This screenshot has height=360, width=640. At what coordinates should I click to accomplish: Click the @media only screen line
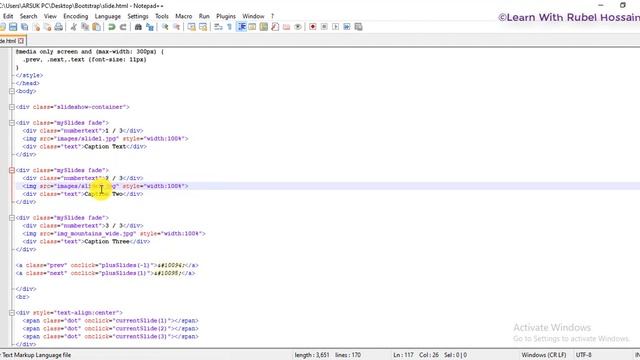(89, 52)
